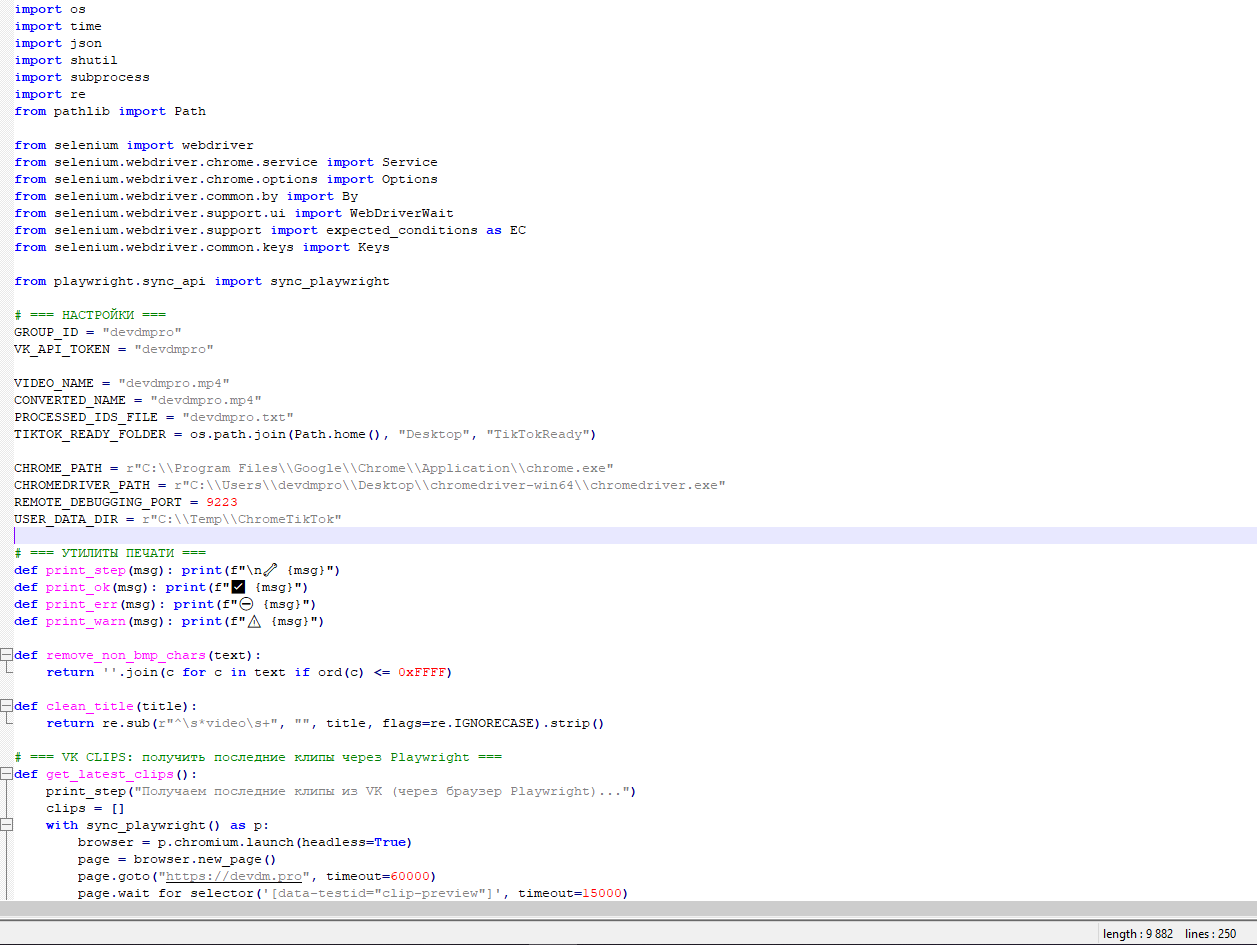Click the CHROMEDRIVER_PATH assignment line
Screen dimensions: 1257x945
(x=370, y=485)
